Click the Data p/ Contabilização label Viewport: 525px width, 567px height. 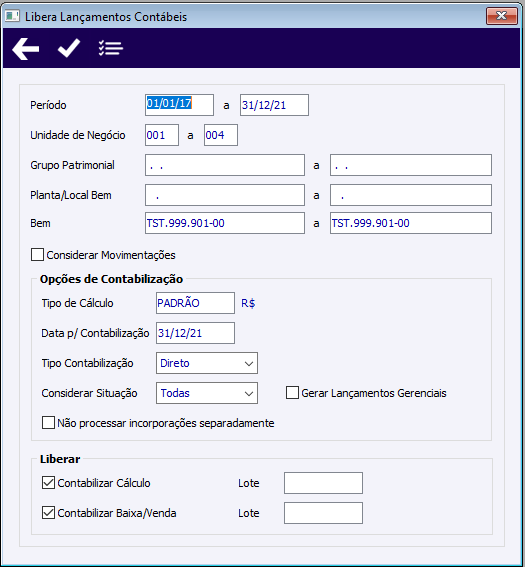coord(95,333)
